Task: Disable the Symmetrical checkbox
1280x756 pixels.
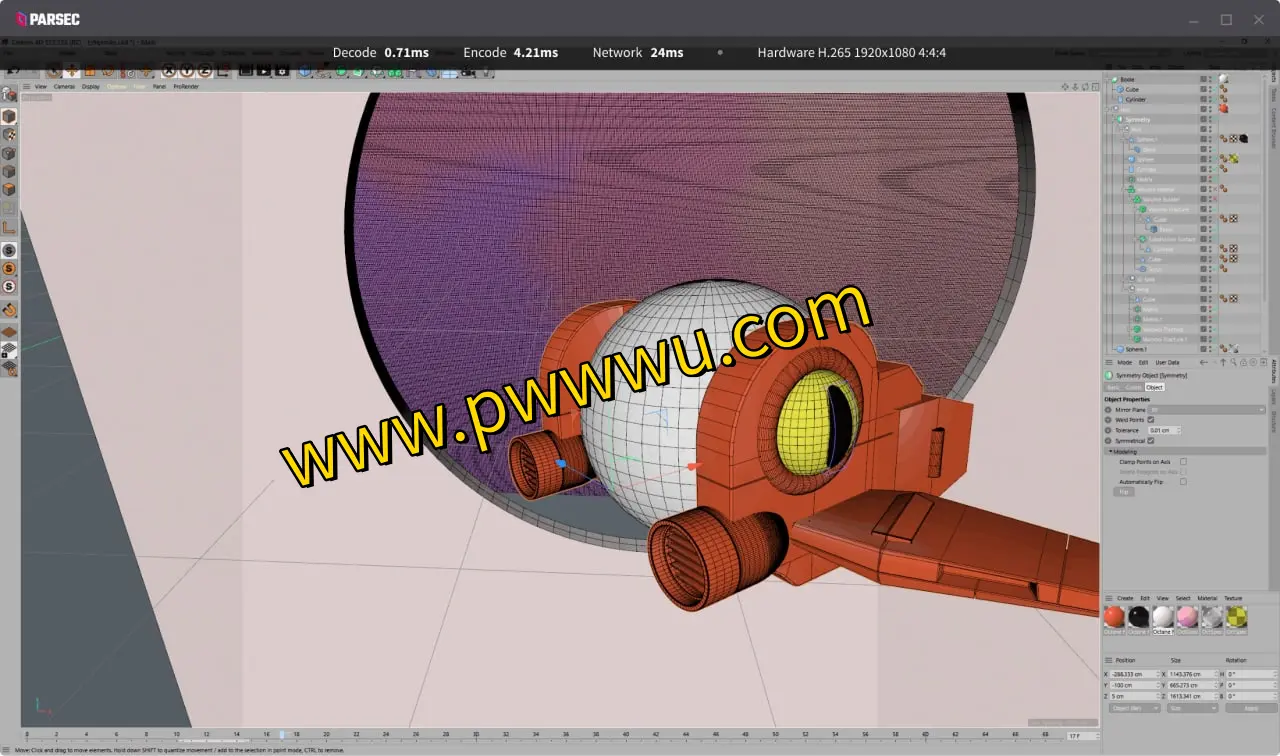Action: pyautogui.click(x=1151, y=441)
